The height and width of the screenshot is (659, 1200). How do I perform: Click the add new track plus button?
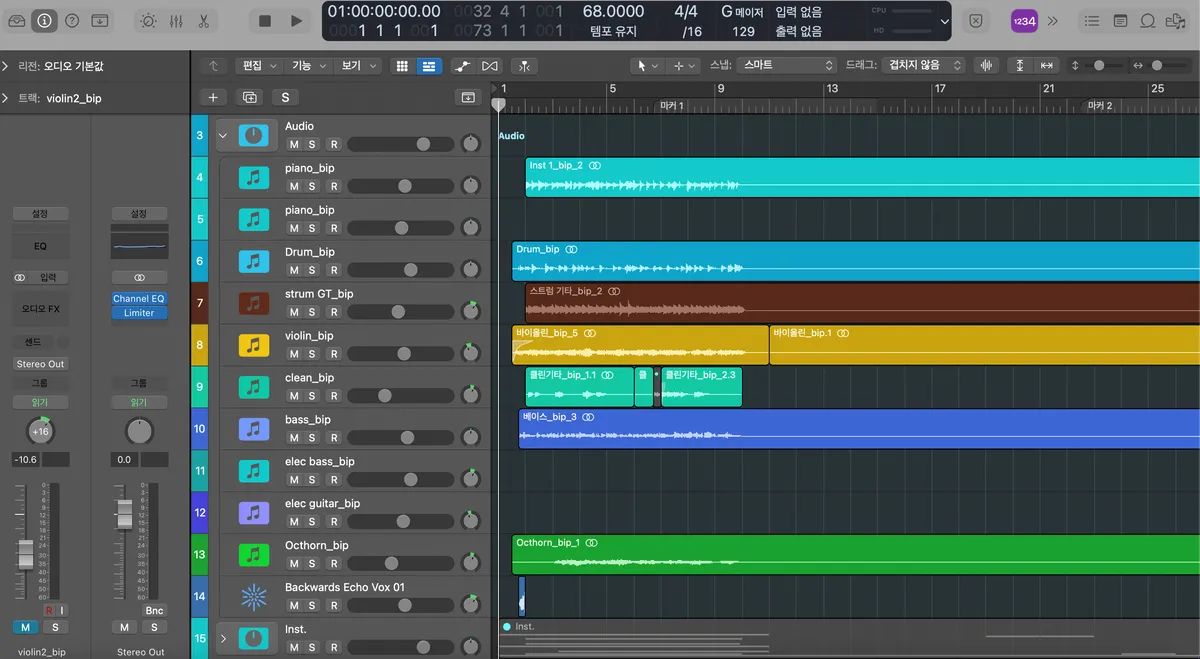(213, 97)
